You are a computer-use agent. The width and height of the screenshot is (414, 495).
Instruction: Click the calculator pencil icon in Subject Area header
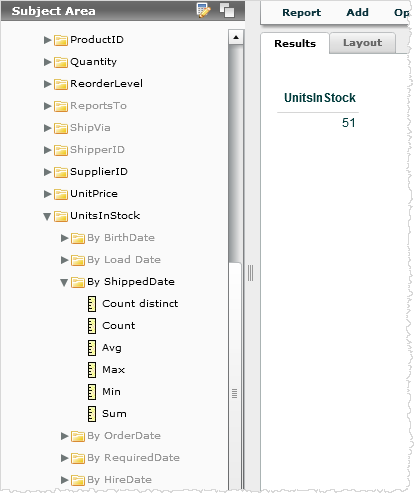point(204,11)
